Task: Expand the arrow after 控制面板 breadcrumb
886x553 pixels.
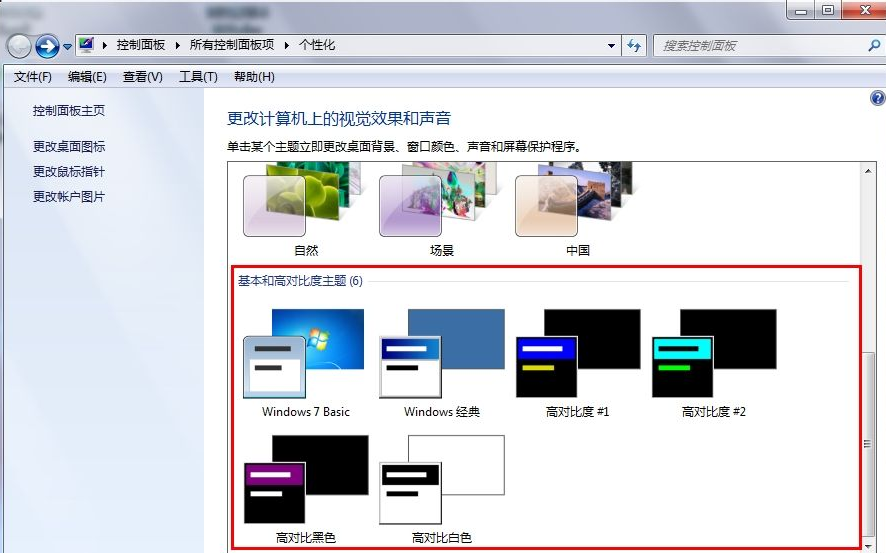Action: pos(177,45)
